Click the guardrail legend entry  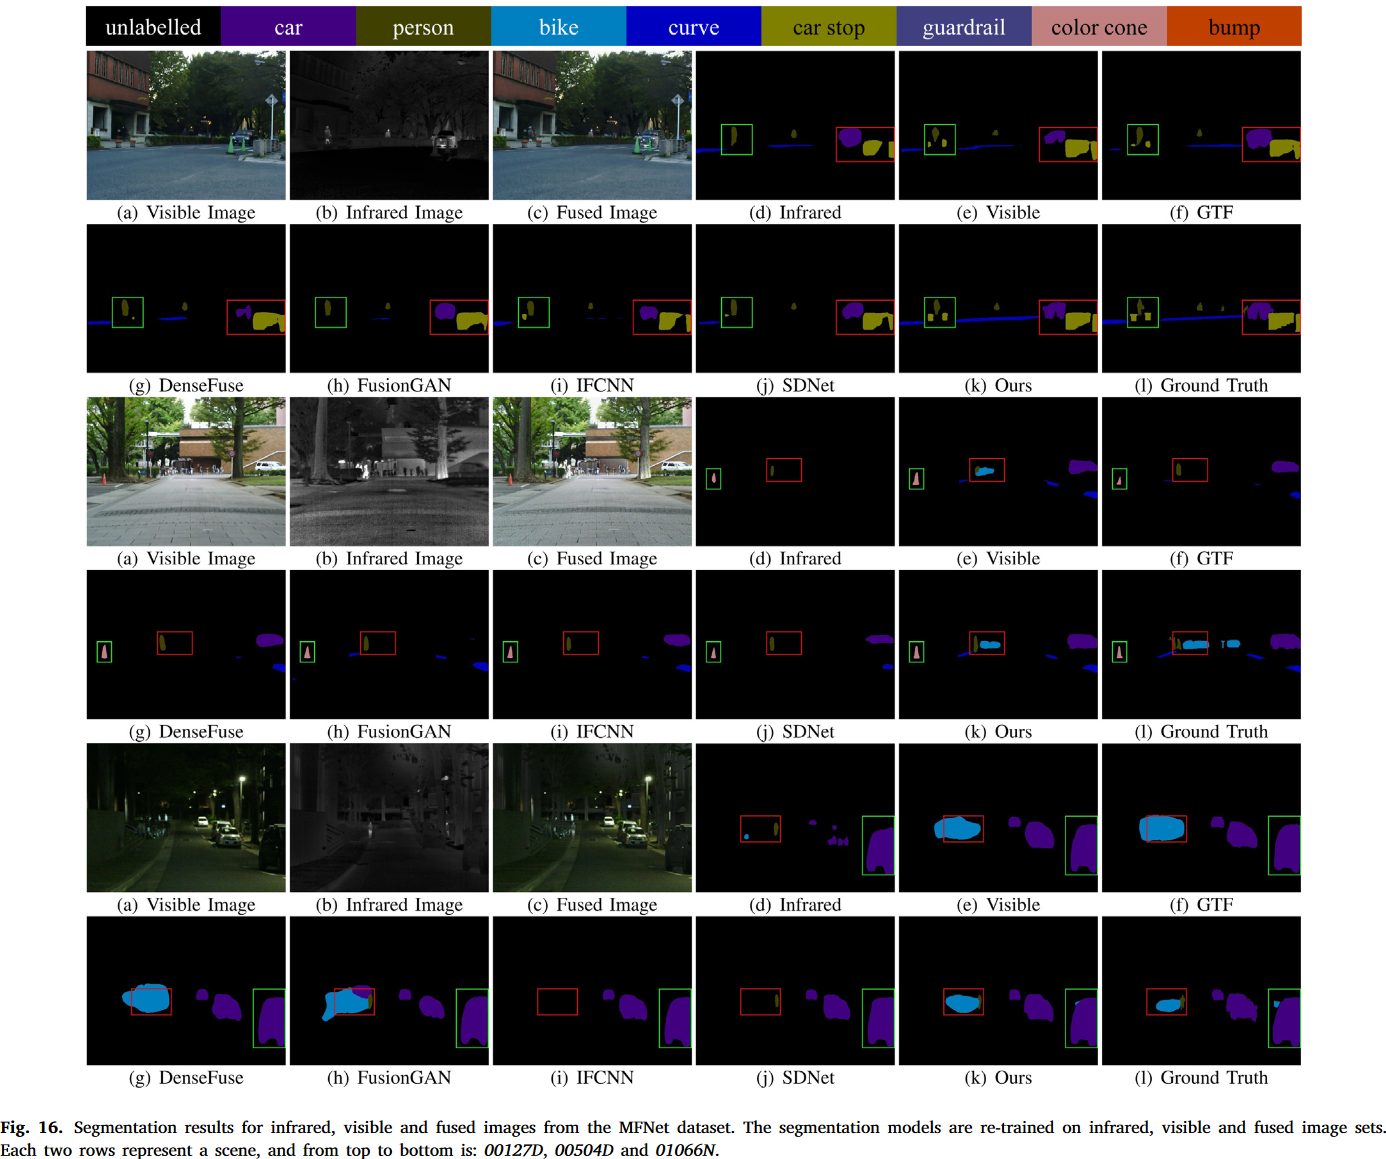point(963,26)
